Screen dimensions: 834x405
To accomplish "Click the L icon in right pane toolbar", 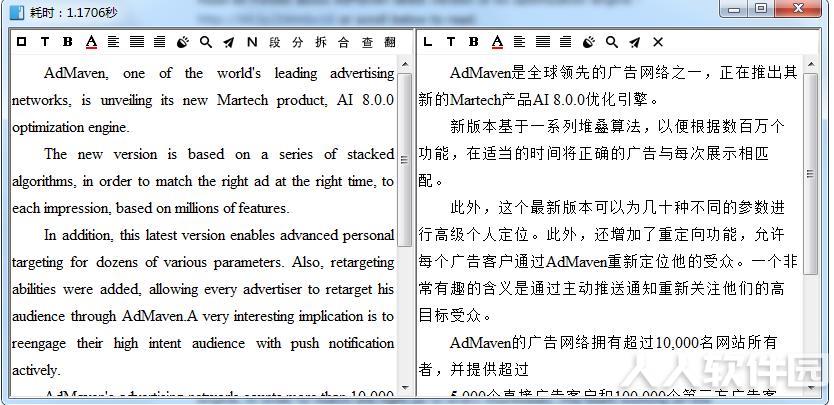I will pos(428,42).
